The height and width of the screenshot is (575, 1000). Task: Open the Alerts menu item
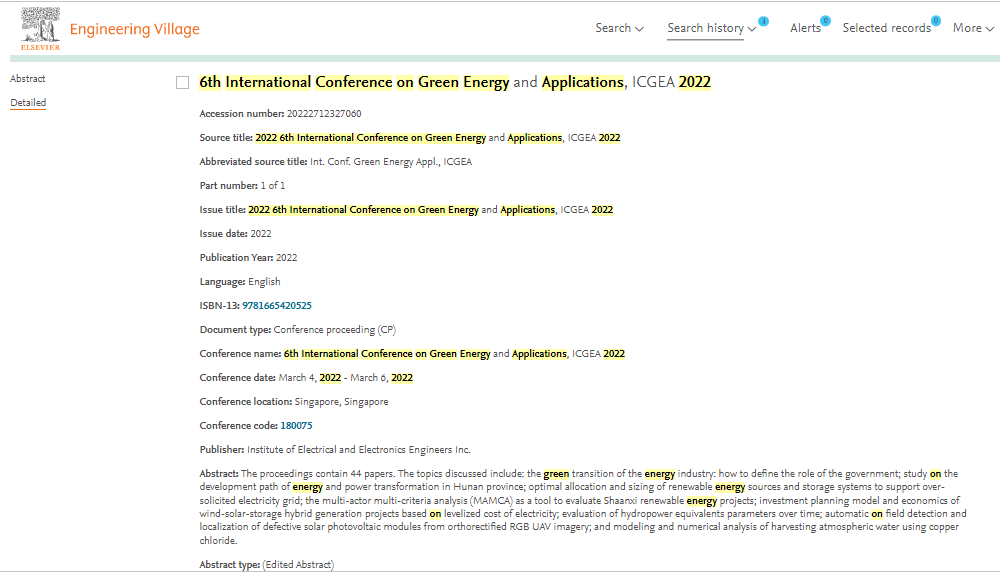805,28
